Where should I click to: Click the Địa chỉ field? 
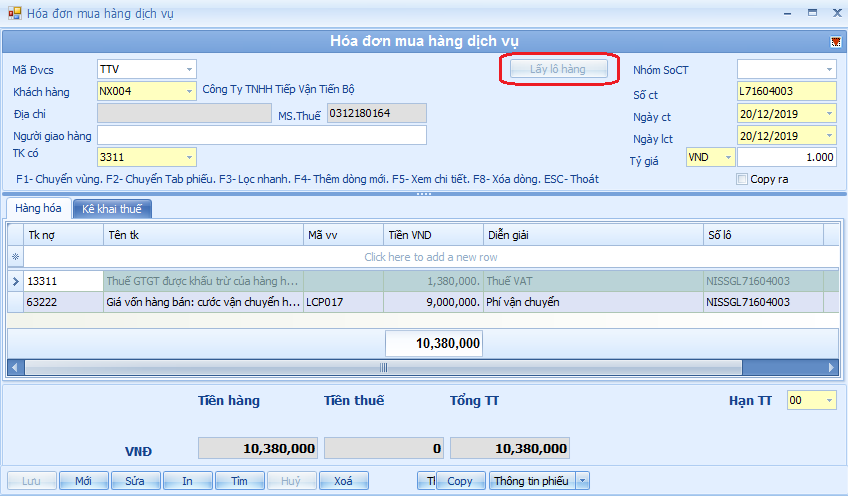tap(184, 113)
